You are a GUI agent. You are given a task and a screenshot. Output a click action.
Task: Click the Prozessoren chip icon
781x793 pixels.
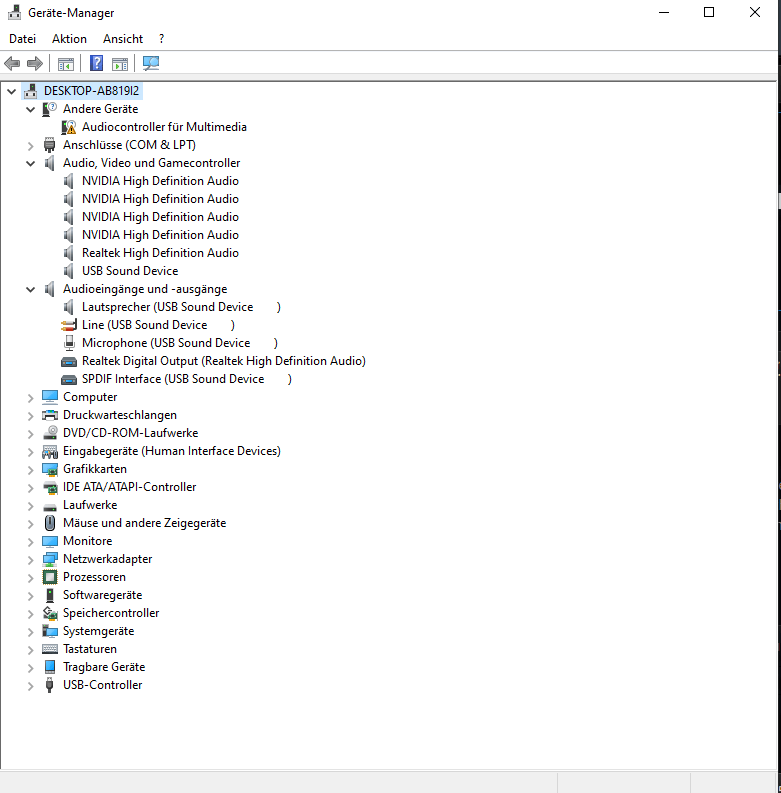[50, 577]
